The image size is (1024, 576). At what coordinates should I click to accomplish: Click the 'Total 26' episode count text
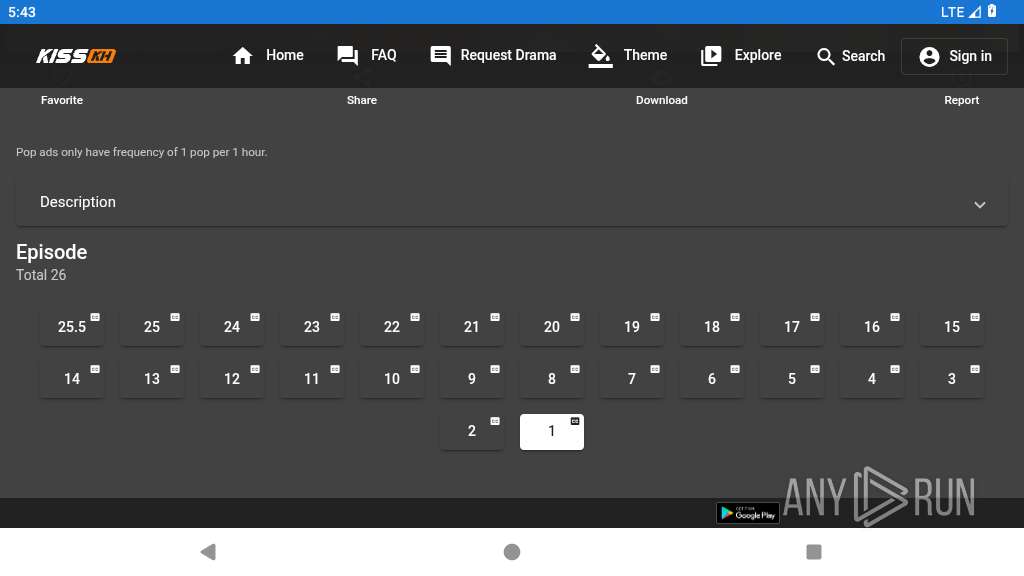tap(41, 275)
